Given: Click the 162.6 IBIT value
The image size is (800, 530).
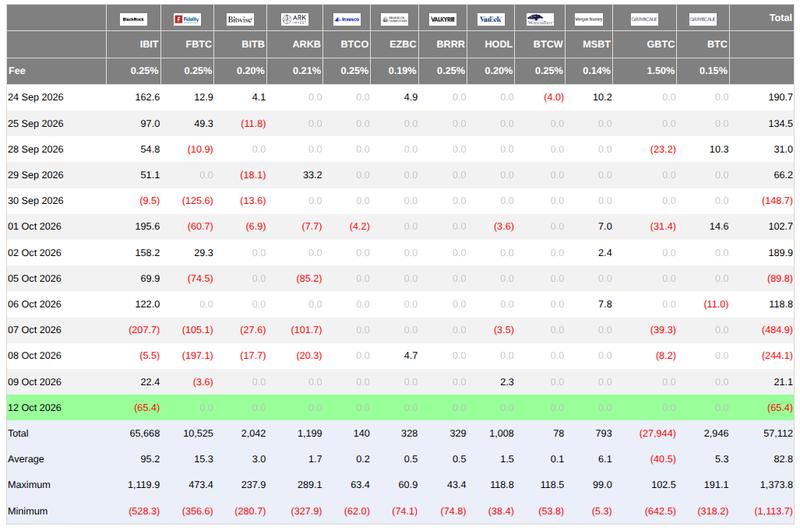Looking at the screenshot, I should pyautogui.click(x=147, y=97).
